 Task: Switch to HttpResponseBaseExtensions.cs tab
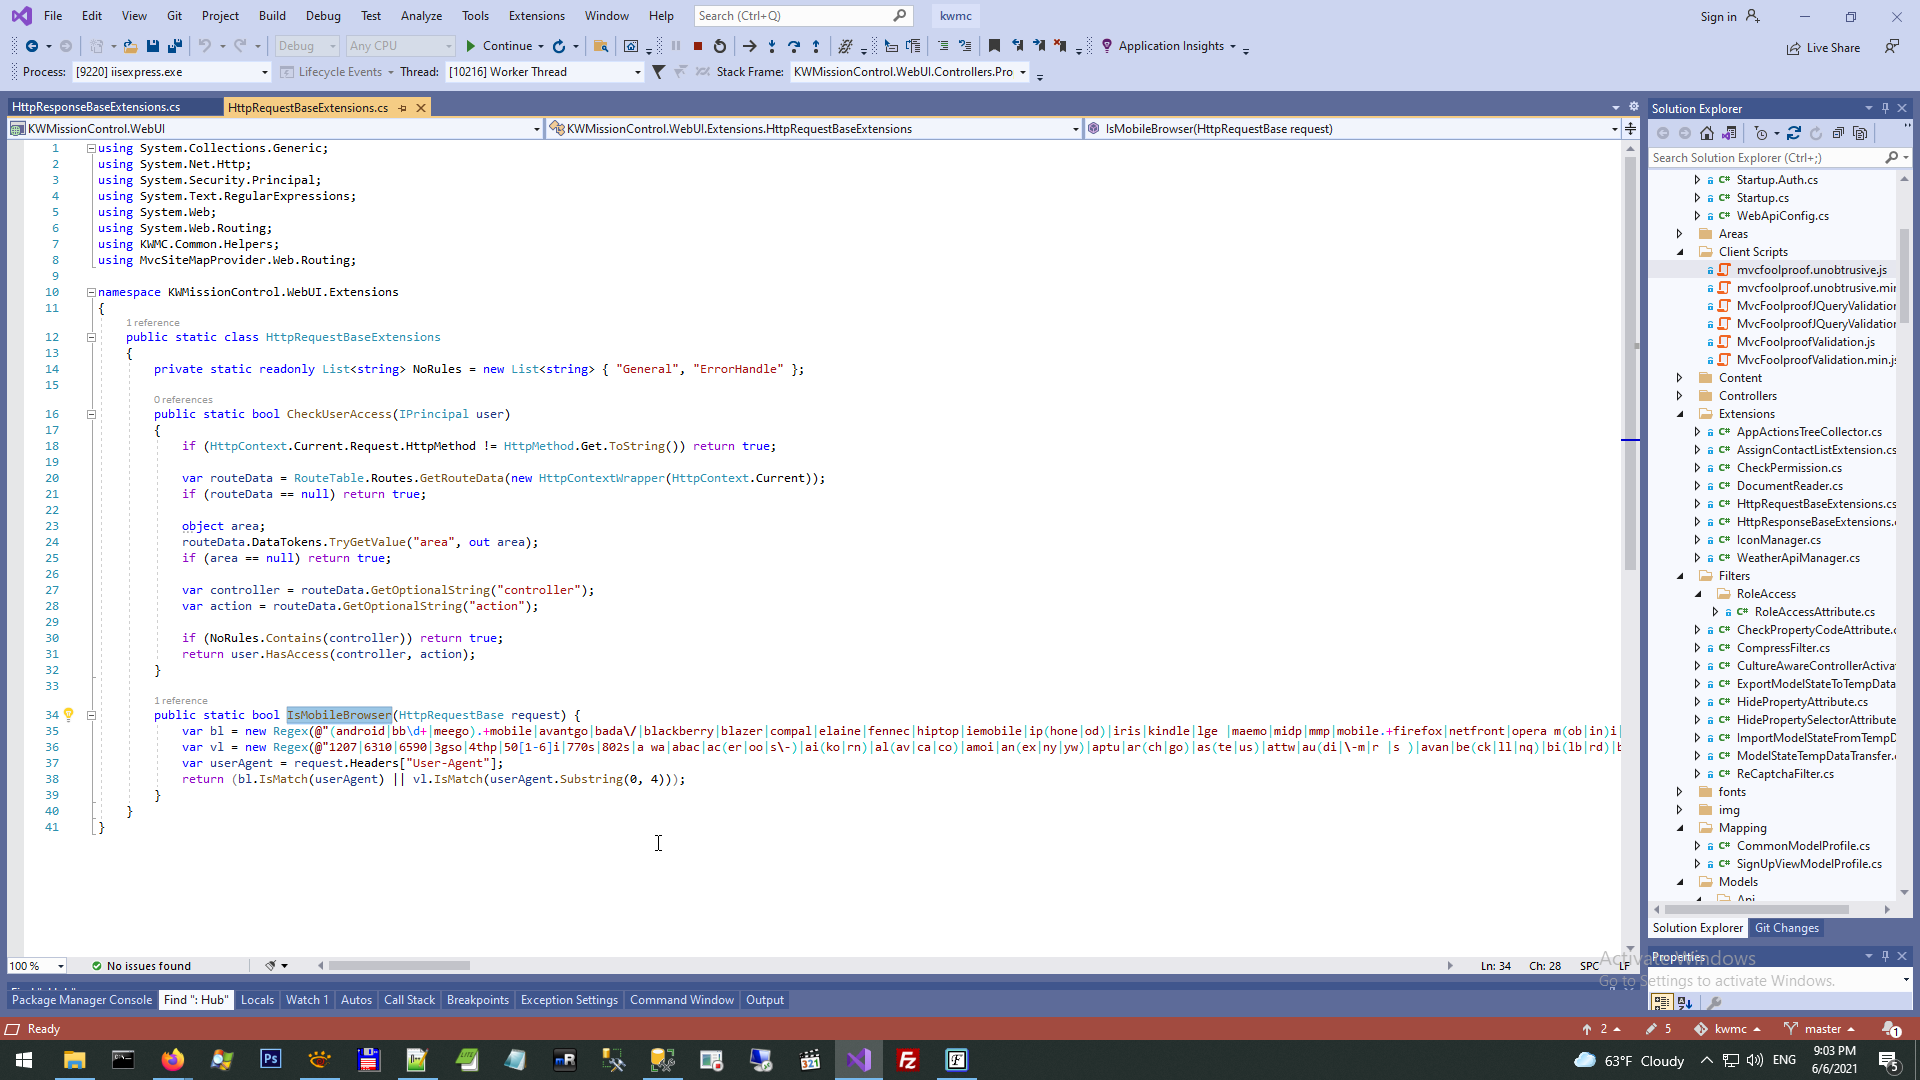tap(97, 107)
